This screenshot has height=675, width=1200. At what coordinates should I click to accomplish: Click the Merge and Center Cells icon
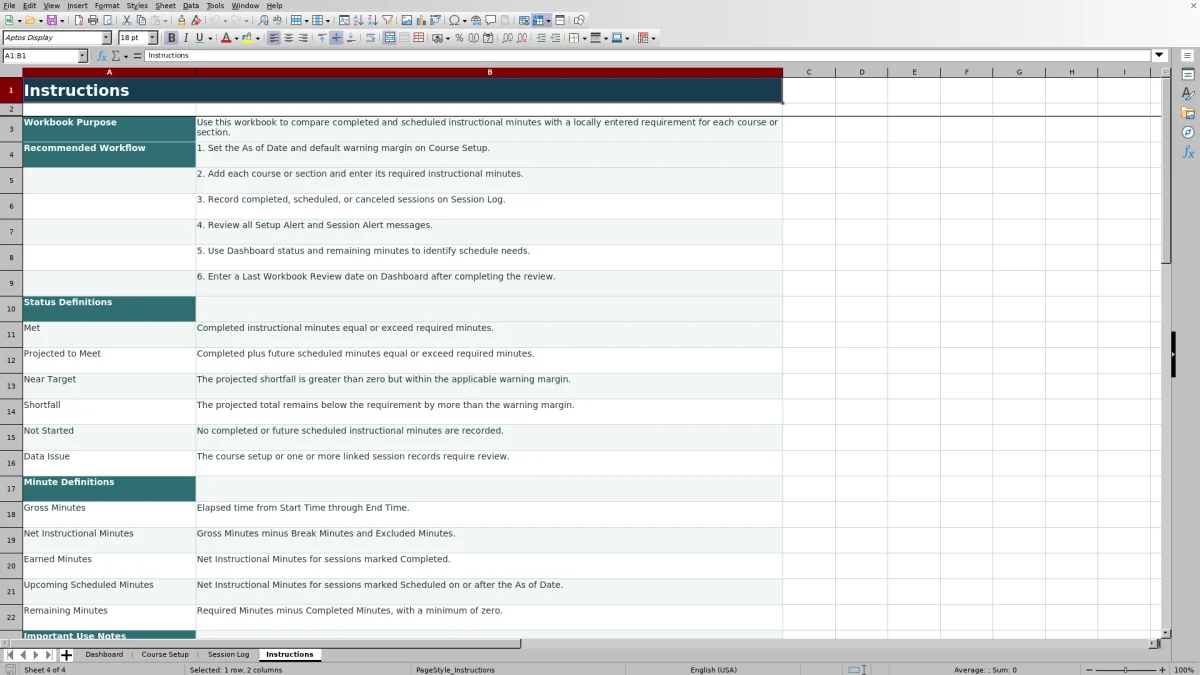click(x=389, y=38)
